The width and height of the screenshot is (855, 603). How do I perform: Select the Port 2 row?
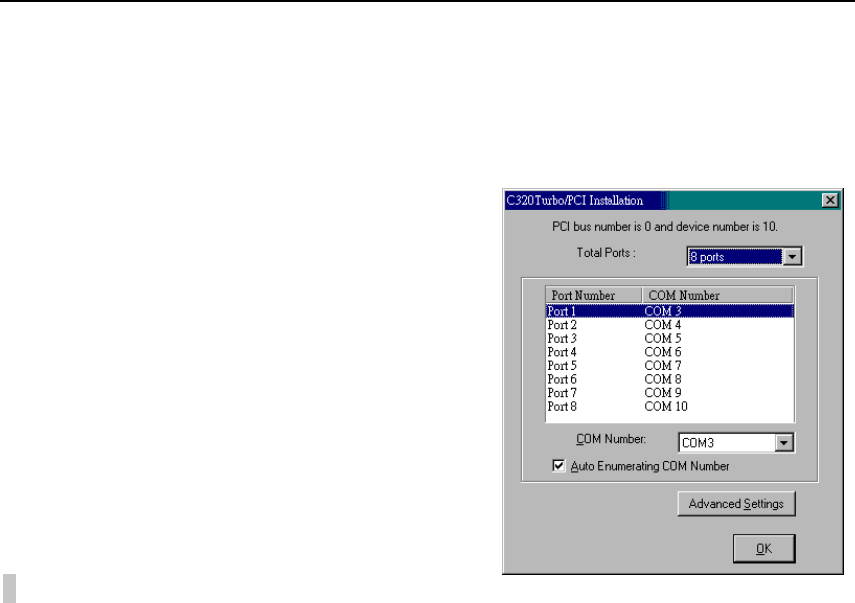670,325
